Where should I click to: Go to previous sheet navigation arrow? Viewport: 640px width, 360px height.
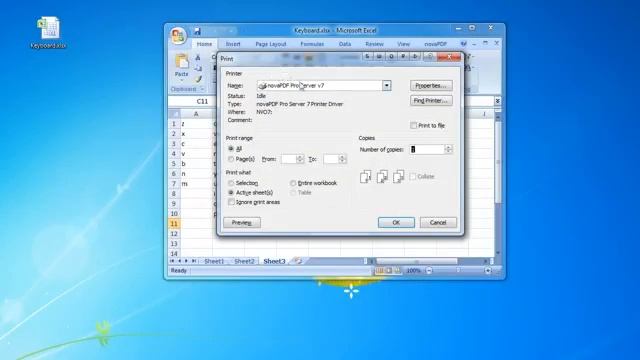[x=180, y=261]
